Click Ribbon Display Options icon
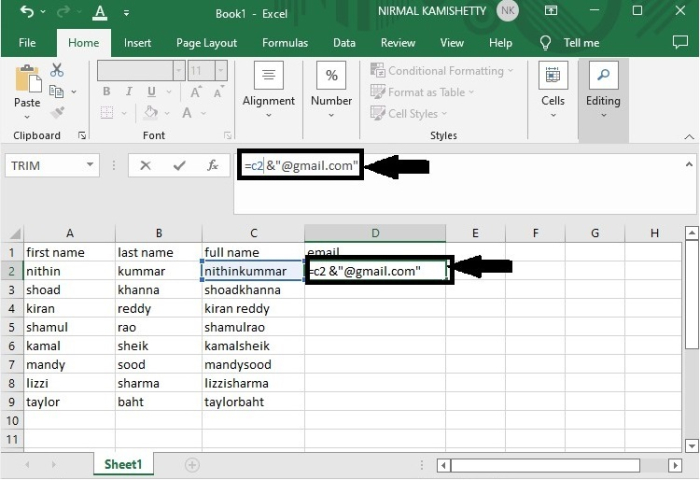 pyautogui.click(x=550, y=11)
